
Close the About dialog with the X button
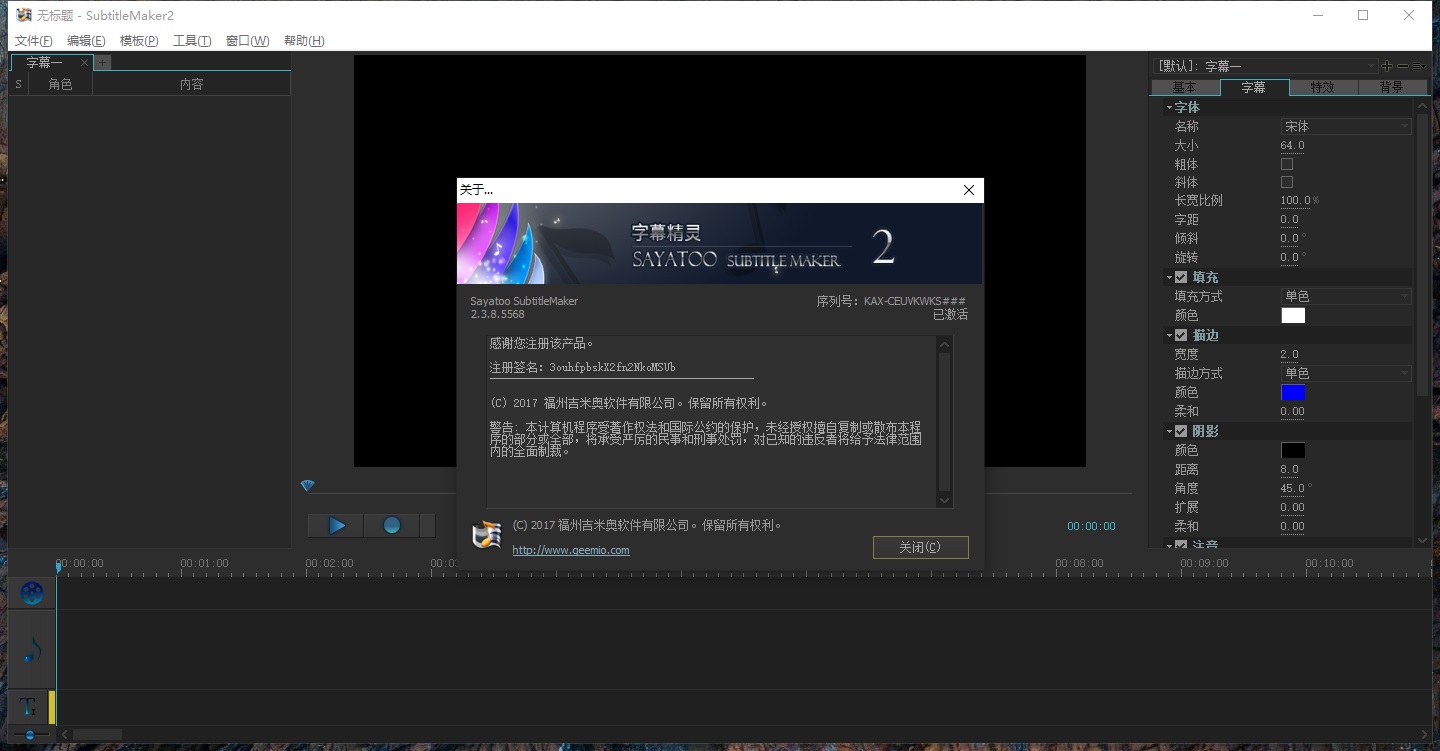click(x=968, y=190)
